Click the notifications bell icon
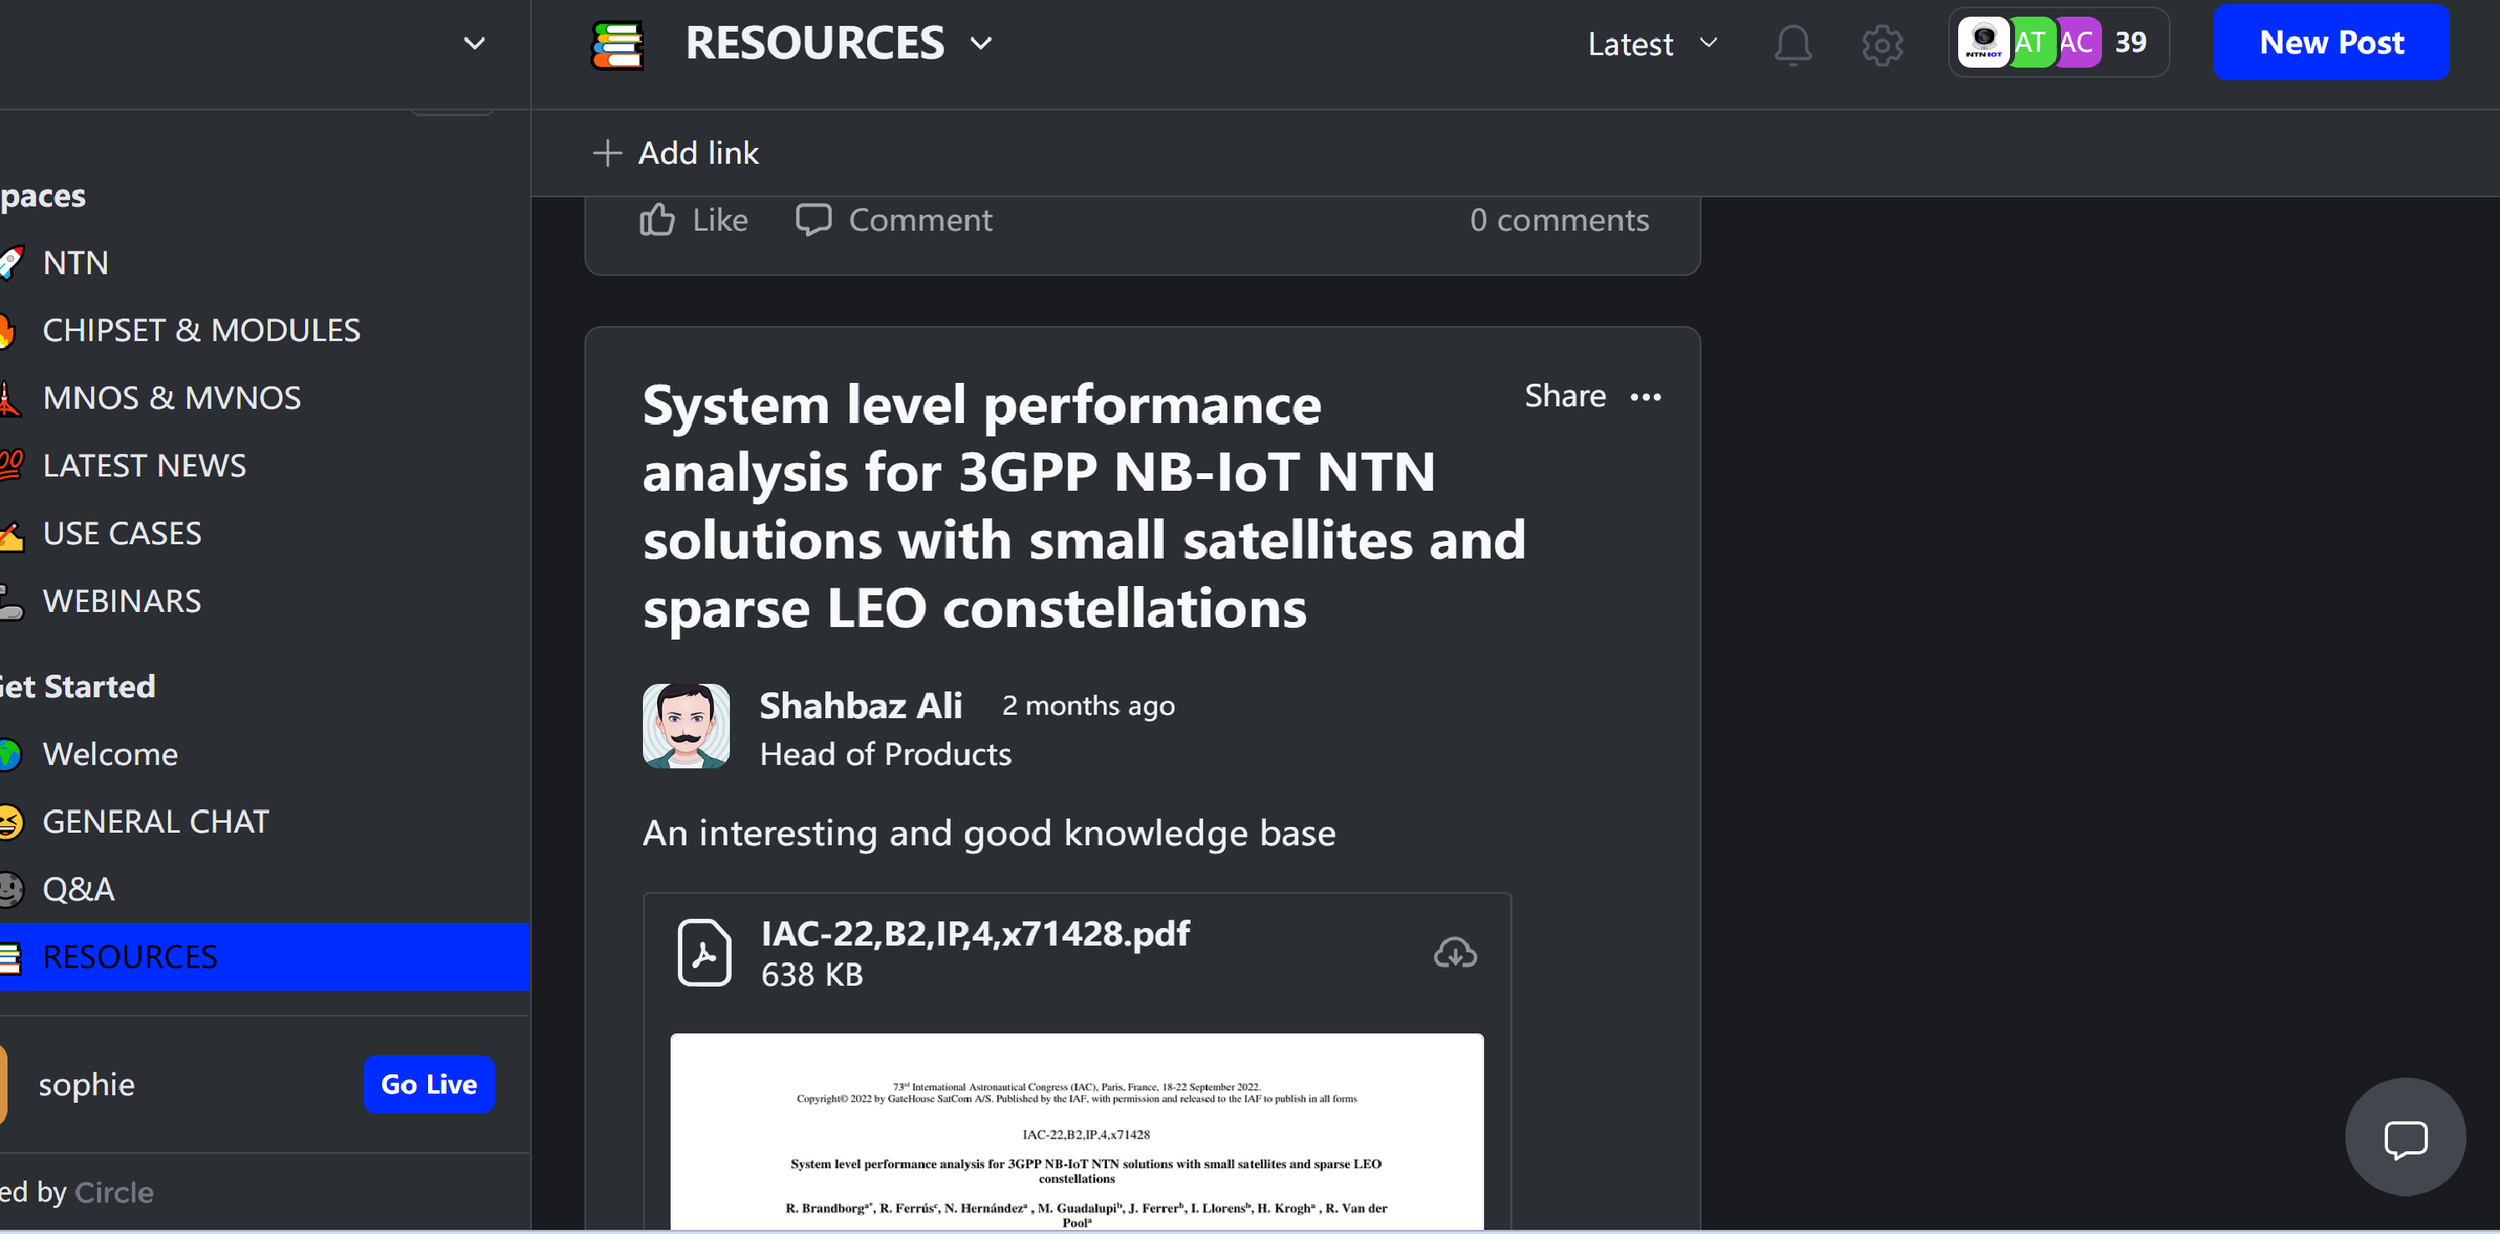The width and height of the screenshot is (2500, 1234). tap(1792, 44)
